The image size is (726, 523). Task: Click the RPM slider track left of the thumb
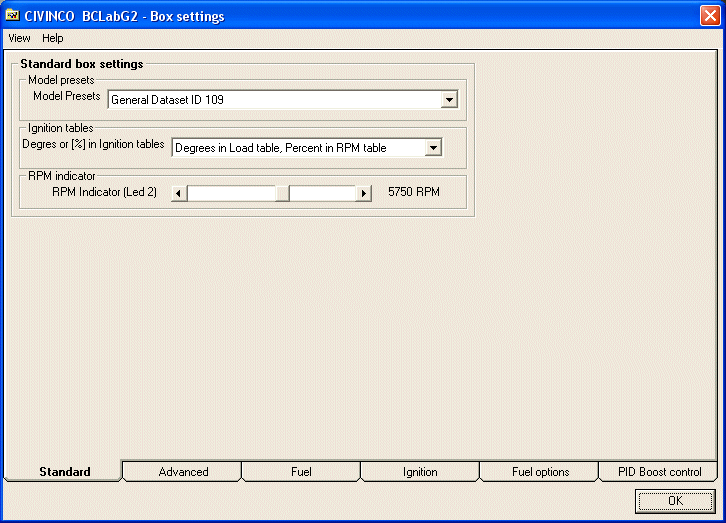click(231, 193)
